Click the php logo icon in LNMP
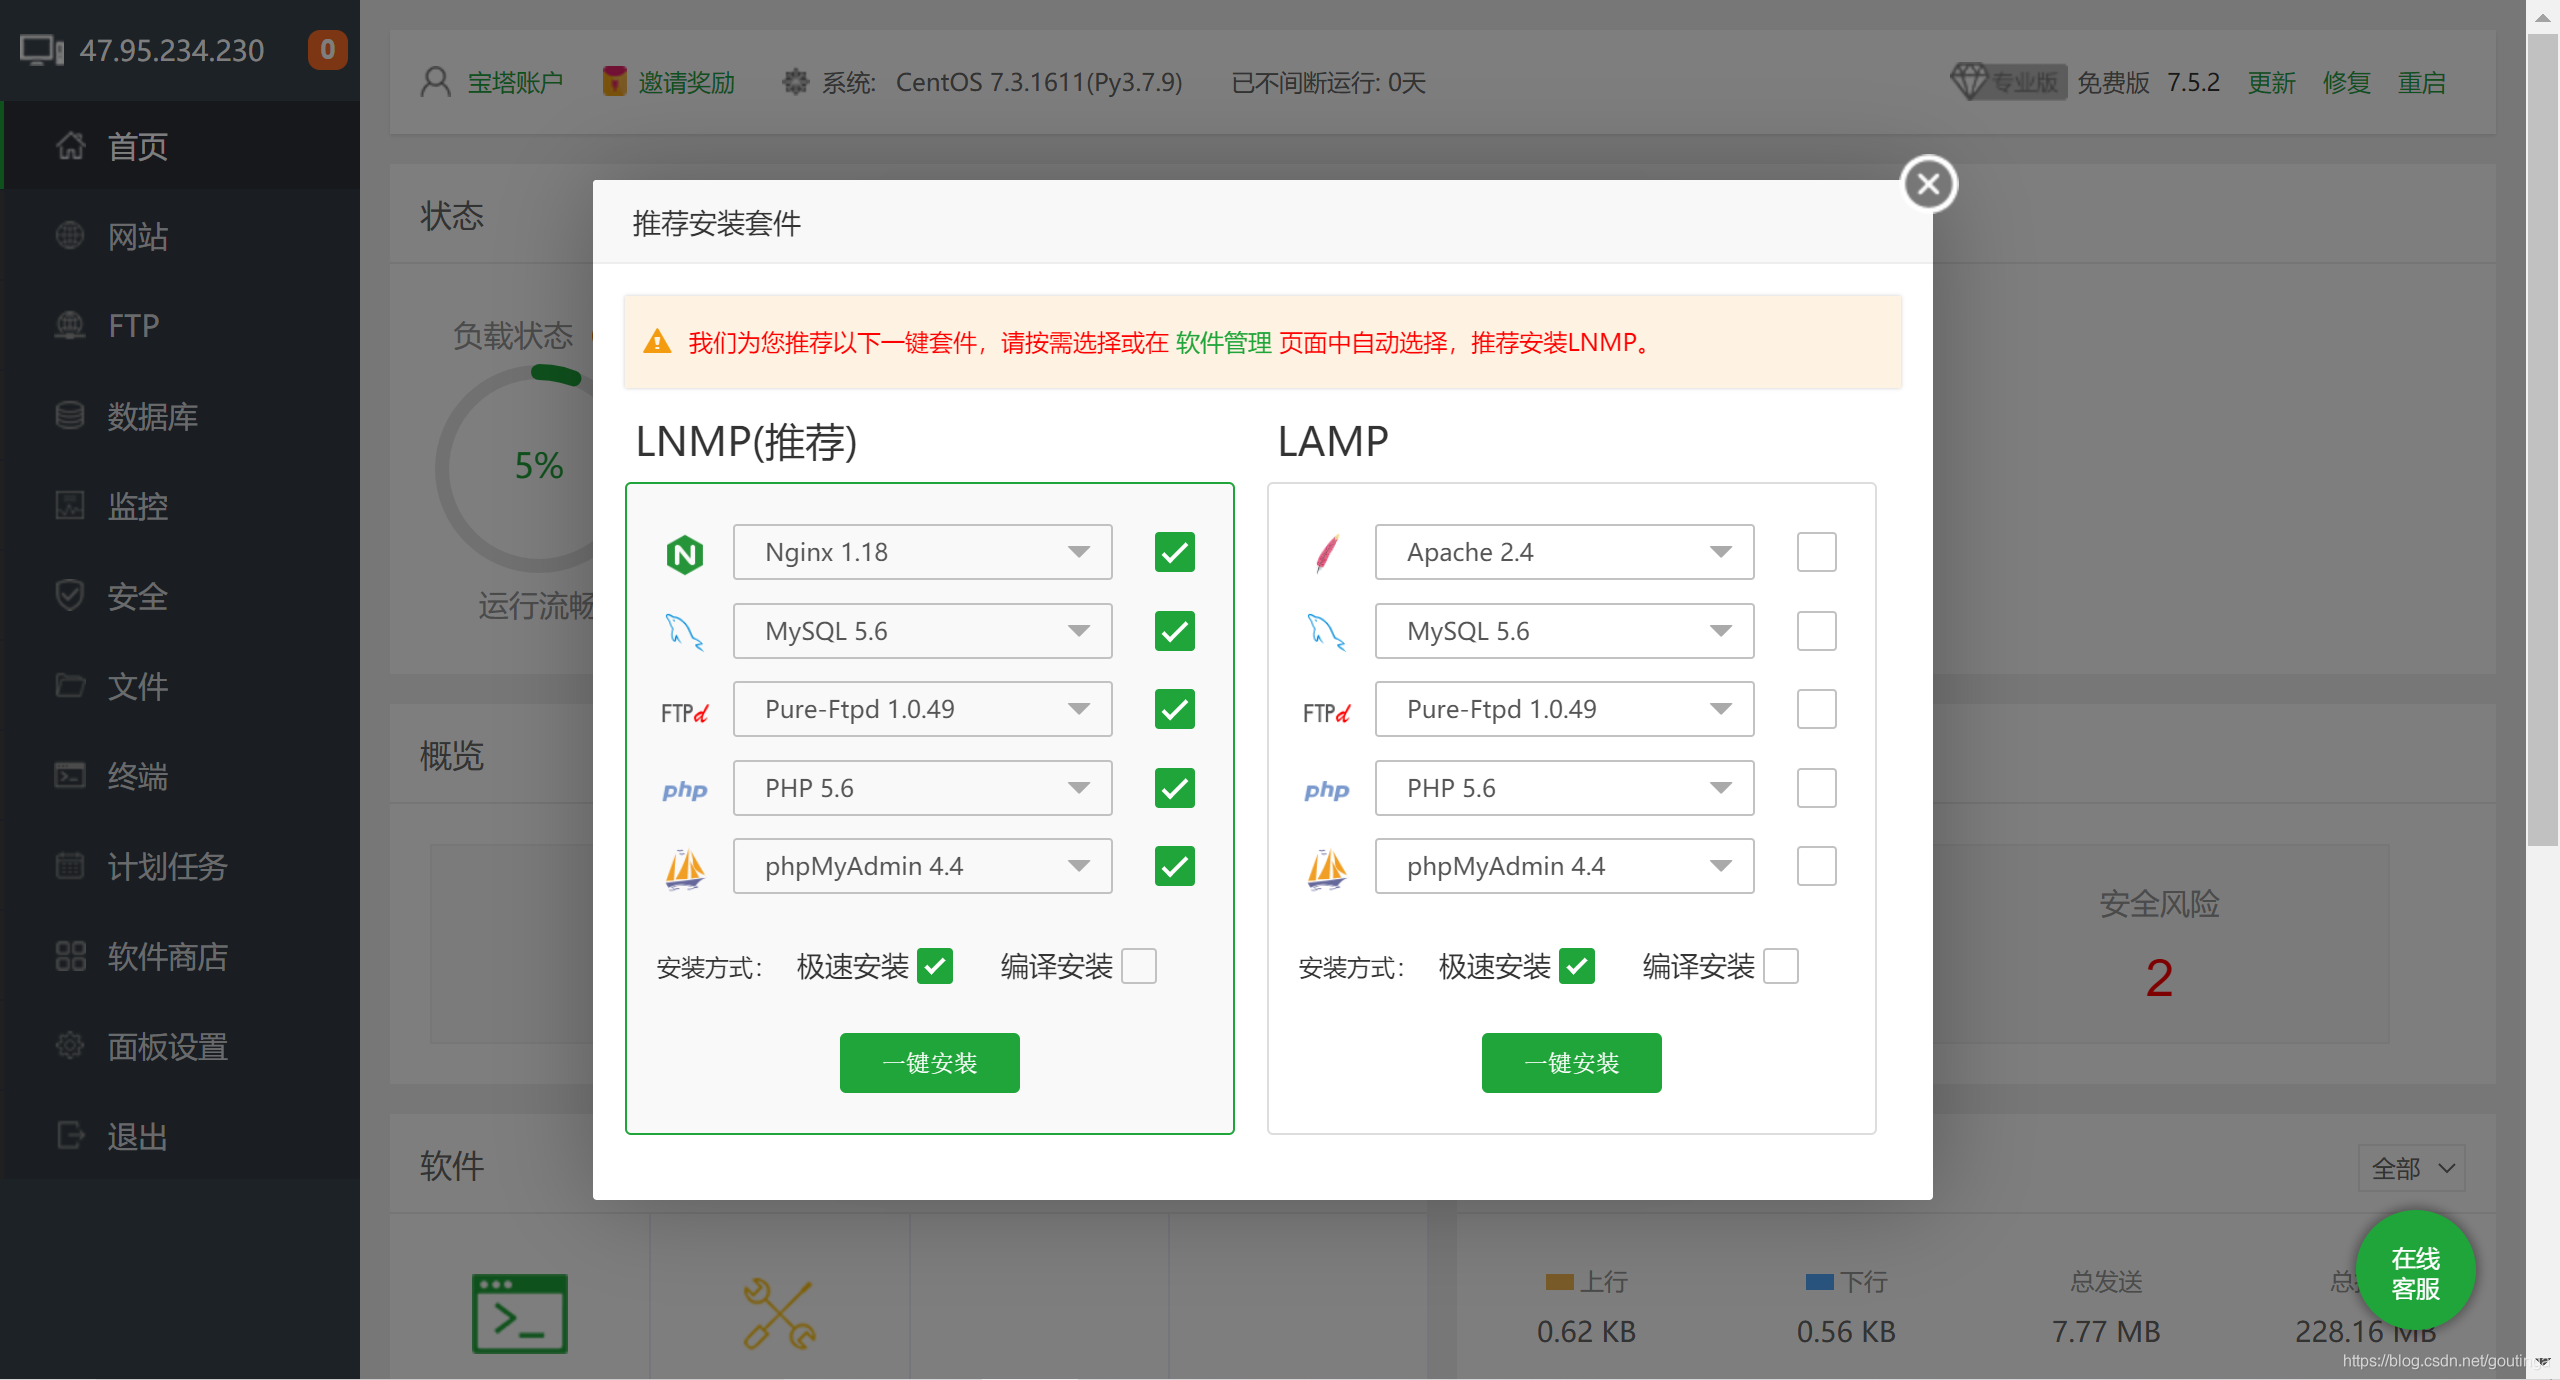Screen dimensions: 2560x1380 (685, 790)
